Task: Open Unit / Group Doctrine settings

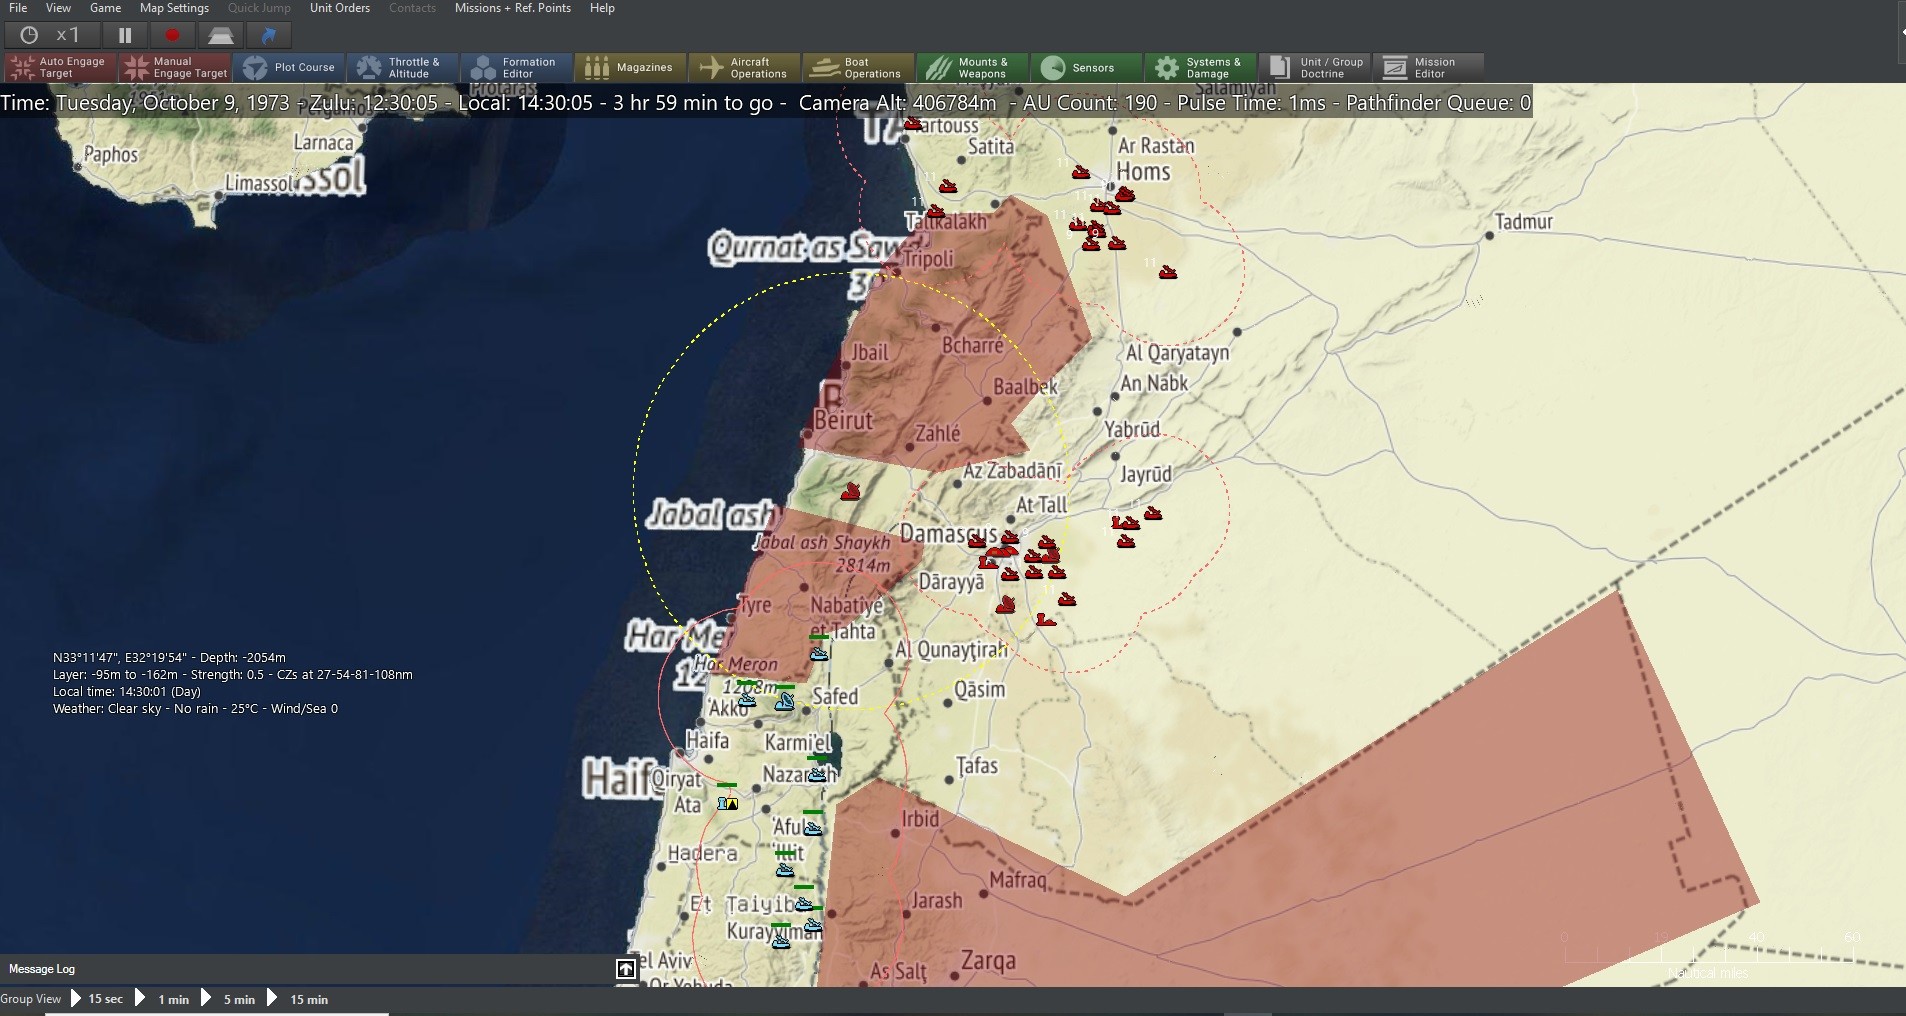Action: 1315,67
